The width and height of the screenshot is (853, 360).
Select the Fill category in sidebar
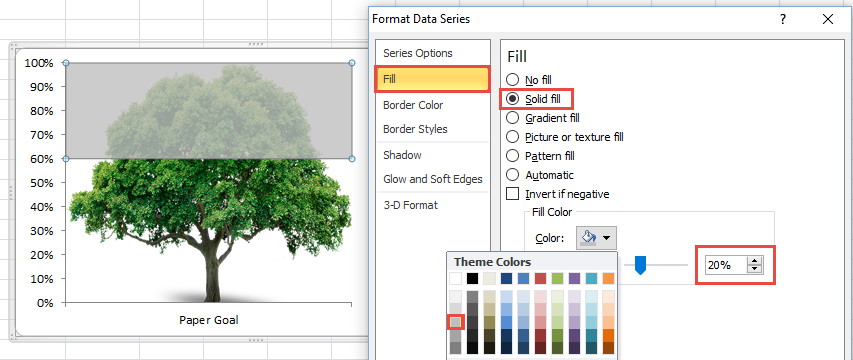click(x=432, y=79)
